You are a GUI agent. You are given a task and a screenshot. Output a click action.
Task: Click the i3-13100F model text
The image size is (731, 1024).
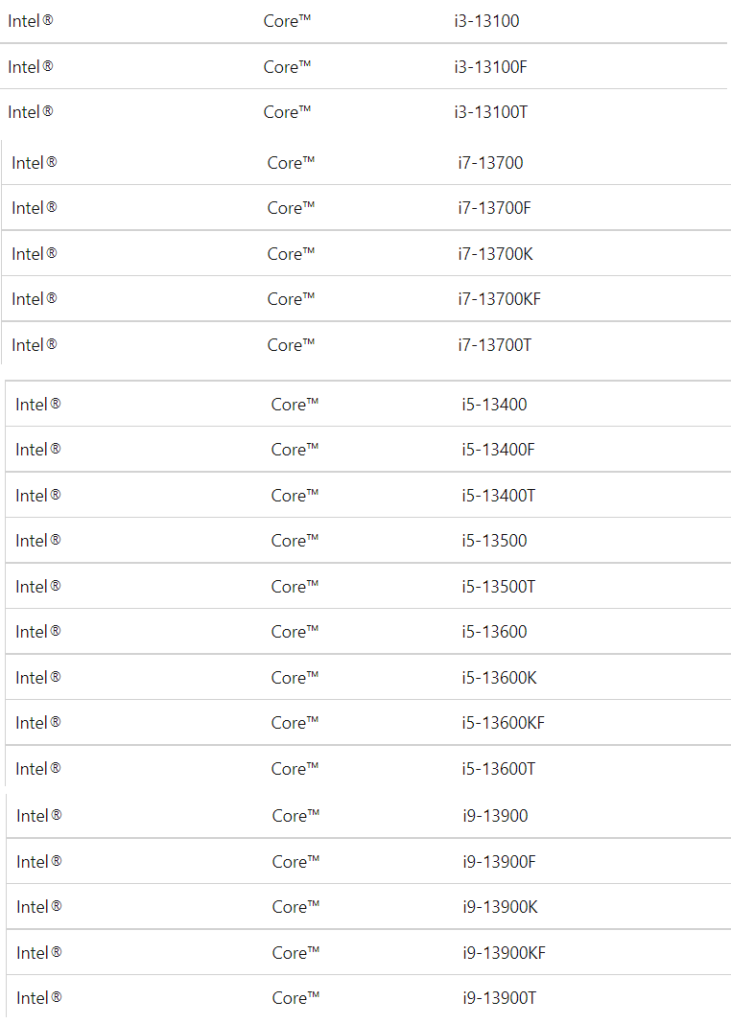pyautogui.click(x=491, y=67)
